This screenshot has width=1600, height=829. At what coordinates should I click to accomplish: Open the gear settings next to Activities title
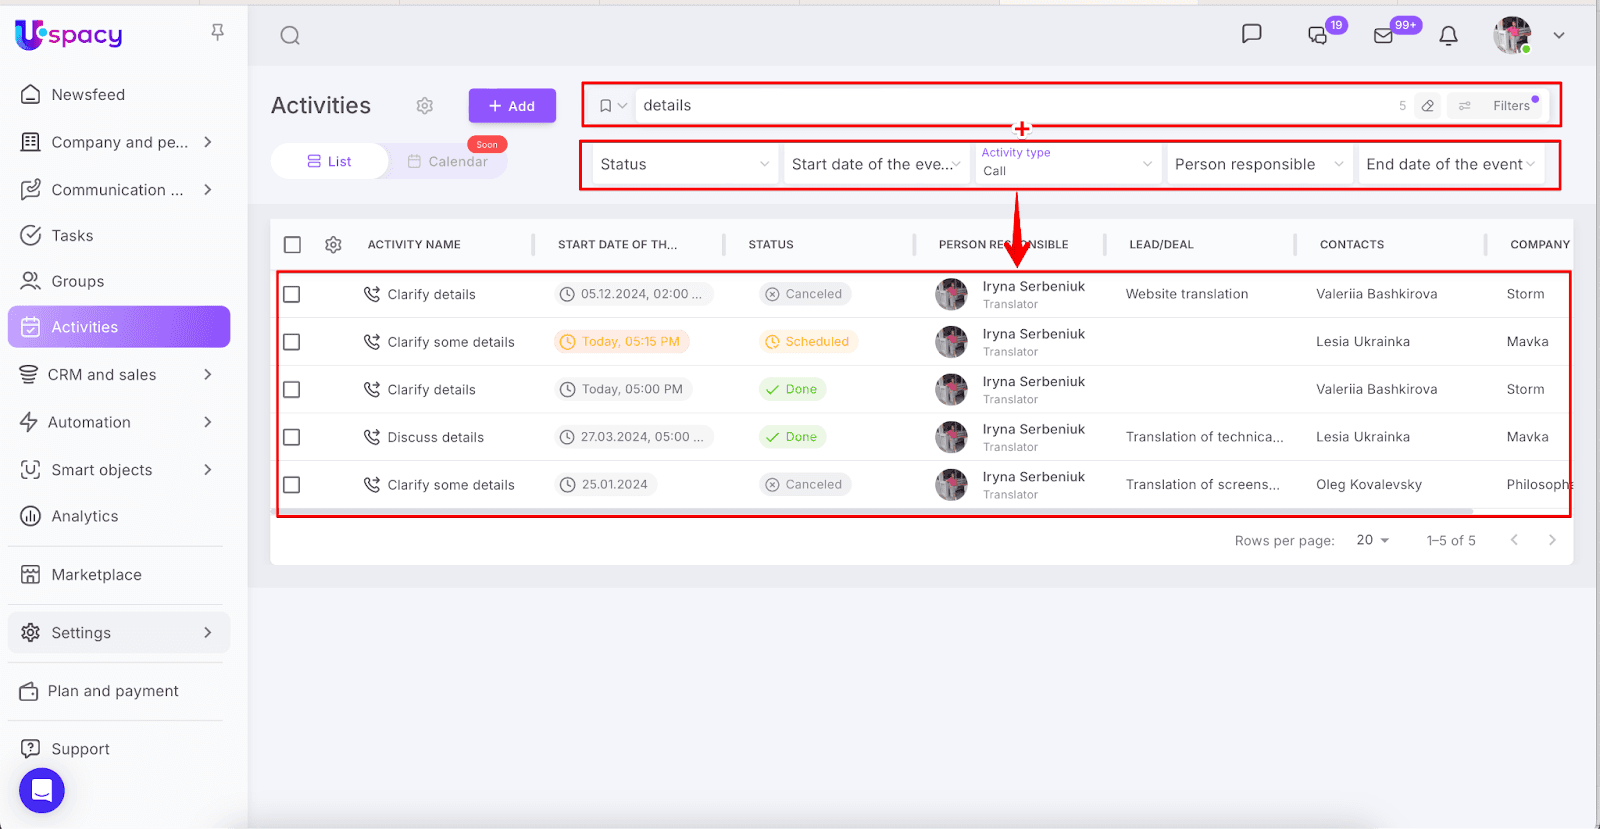point(425,106)
